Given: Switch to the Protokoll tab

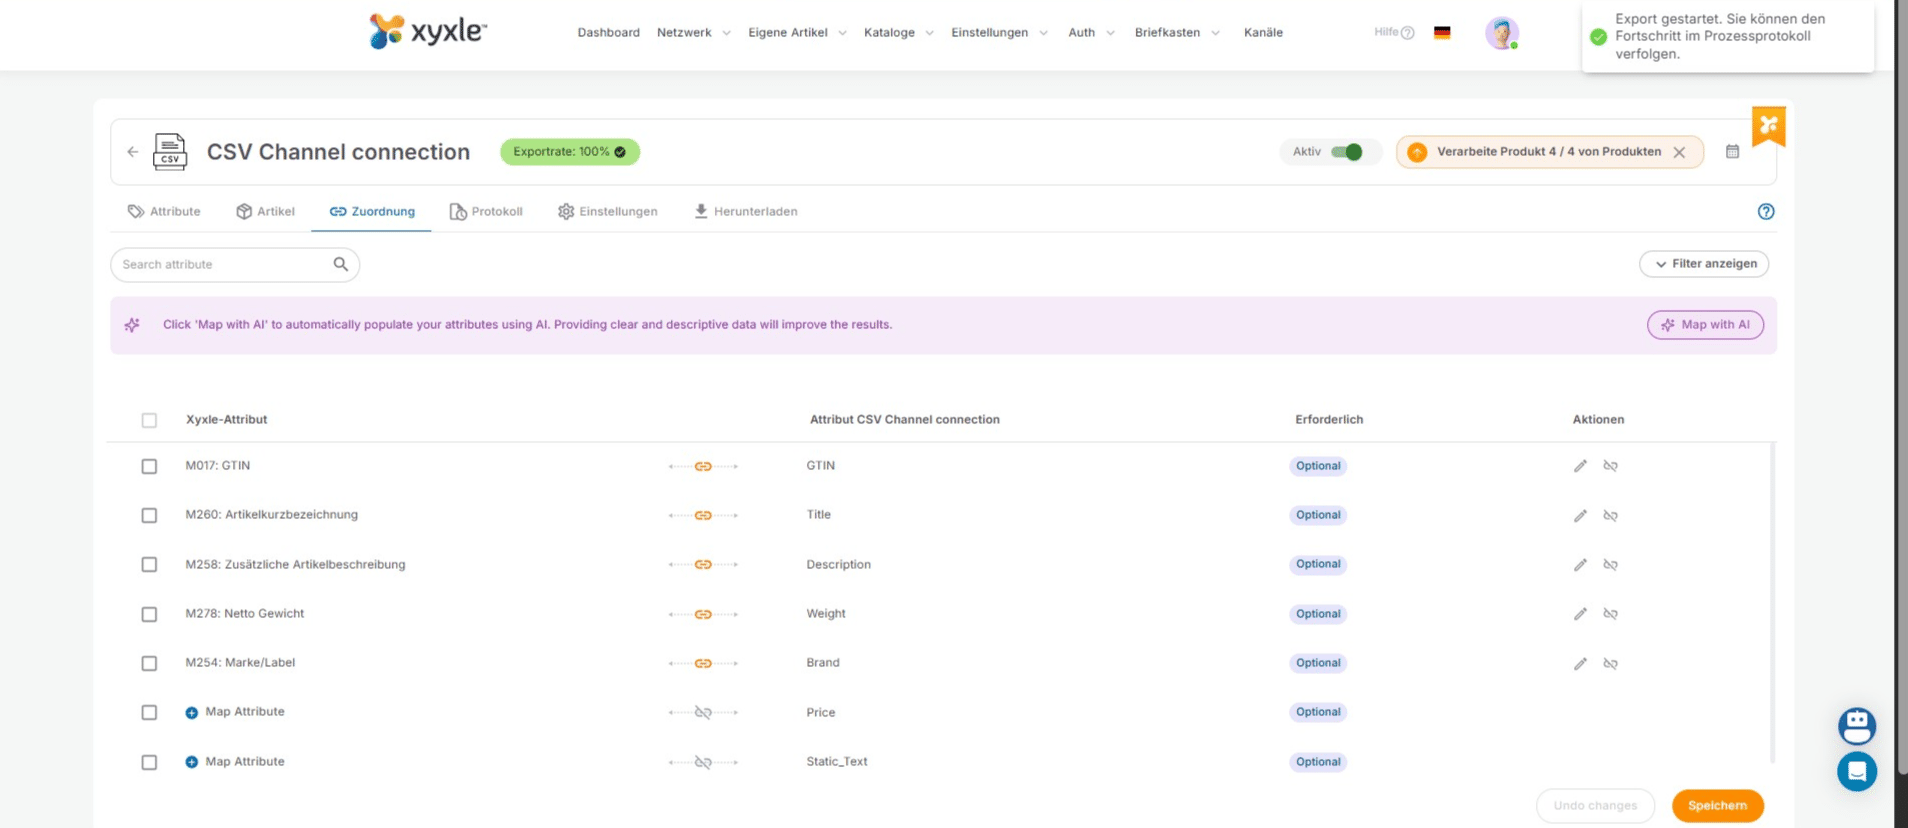Looking at the screenshot, I should (486, 212).
